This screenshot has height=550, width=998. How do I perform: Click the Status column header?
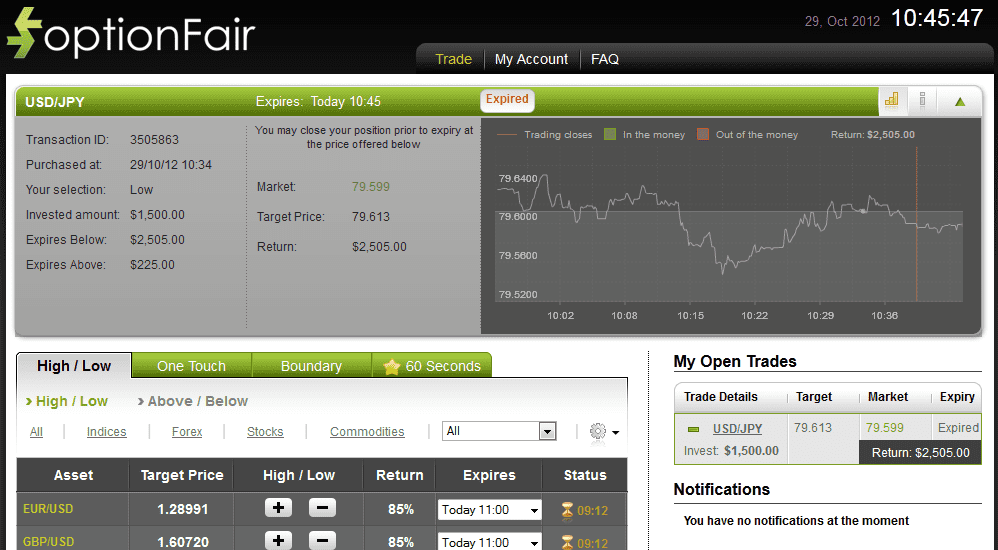(x=585, y=475)
